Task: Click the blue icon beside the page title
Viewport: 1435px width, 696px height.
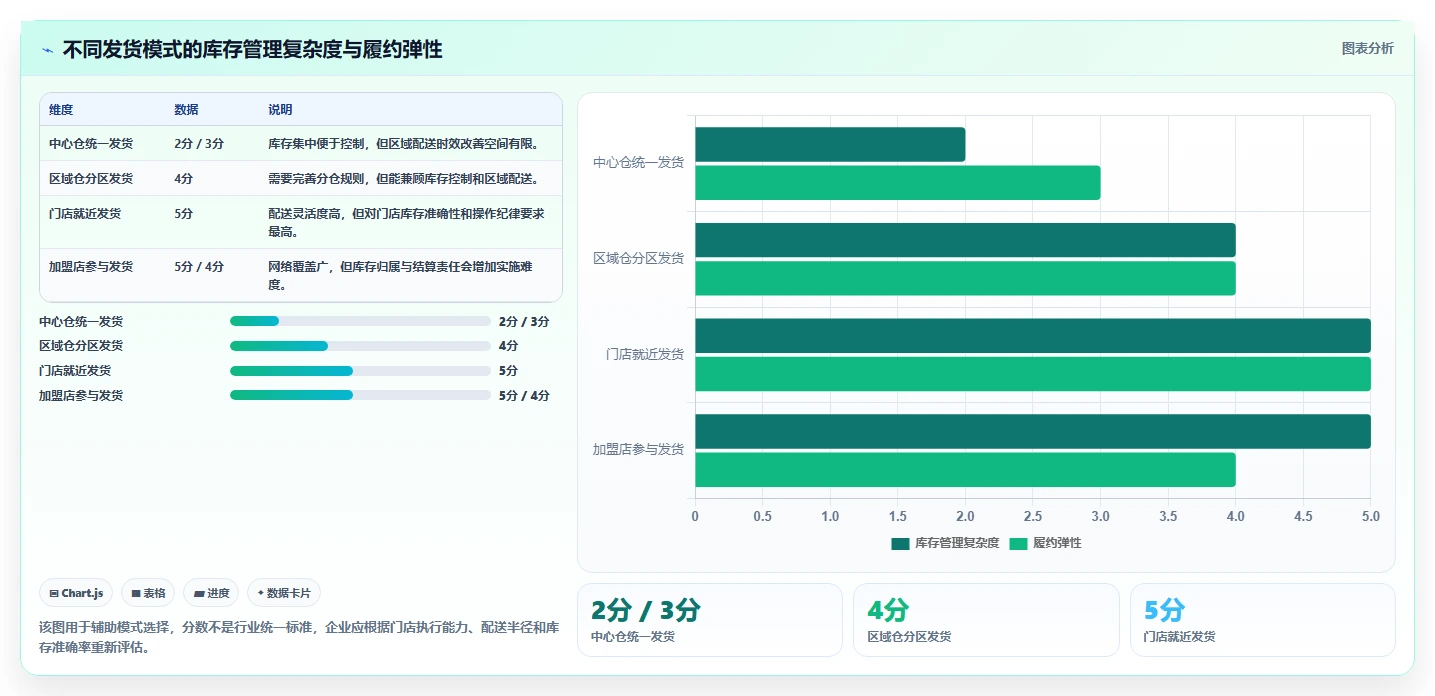Action: tap(47, 50)
